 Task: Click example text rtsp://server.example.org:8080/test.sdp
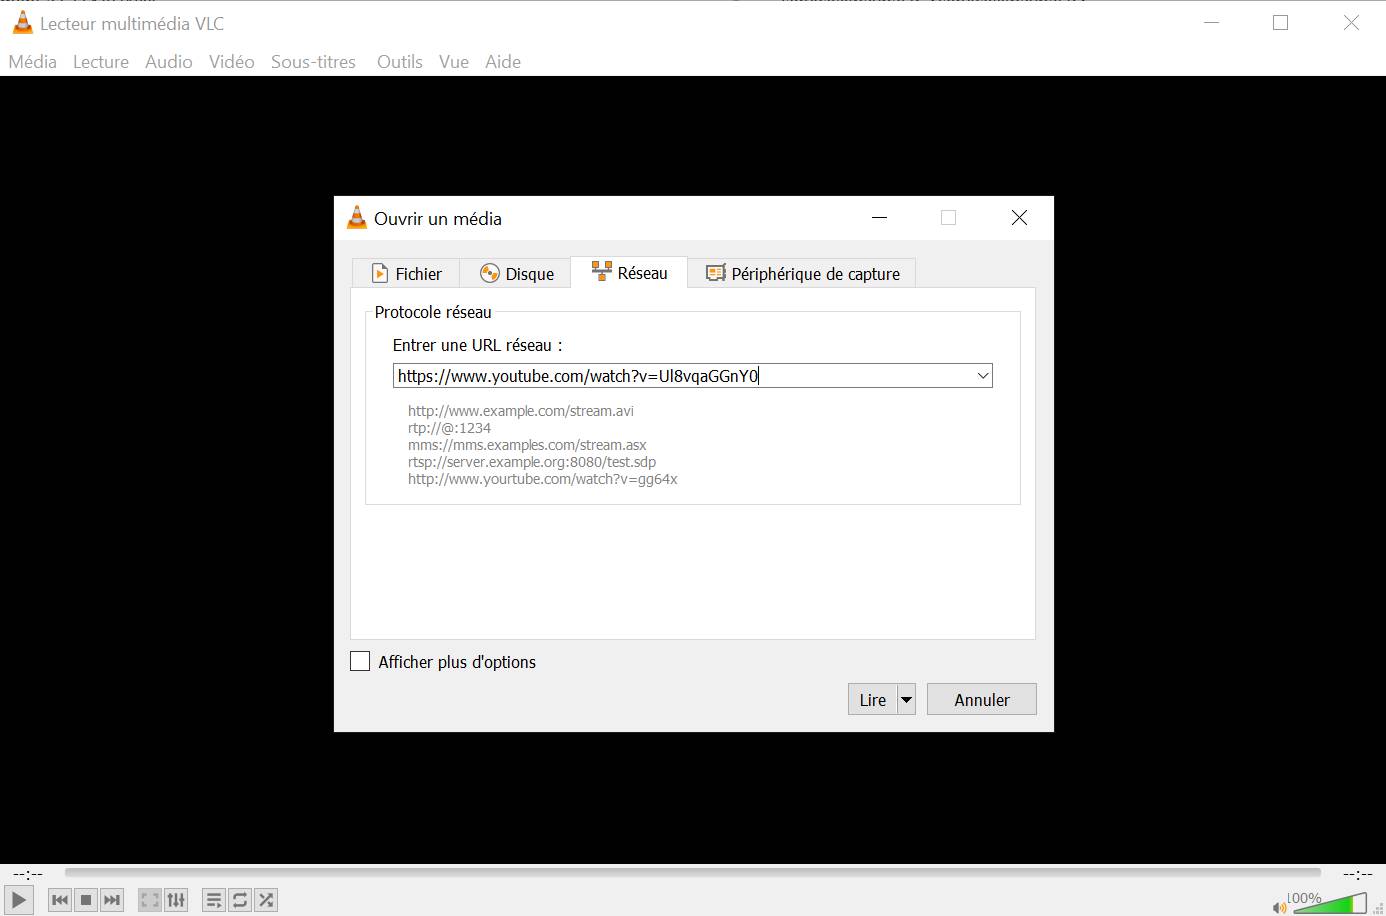tap(532, 462)
